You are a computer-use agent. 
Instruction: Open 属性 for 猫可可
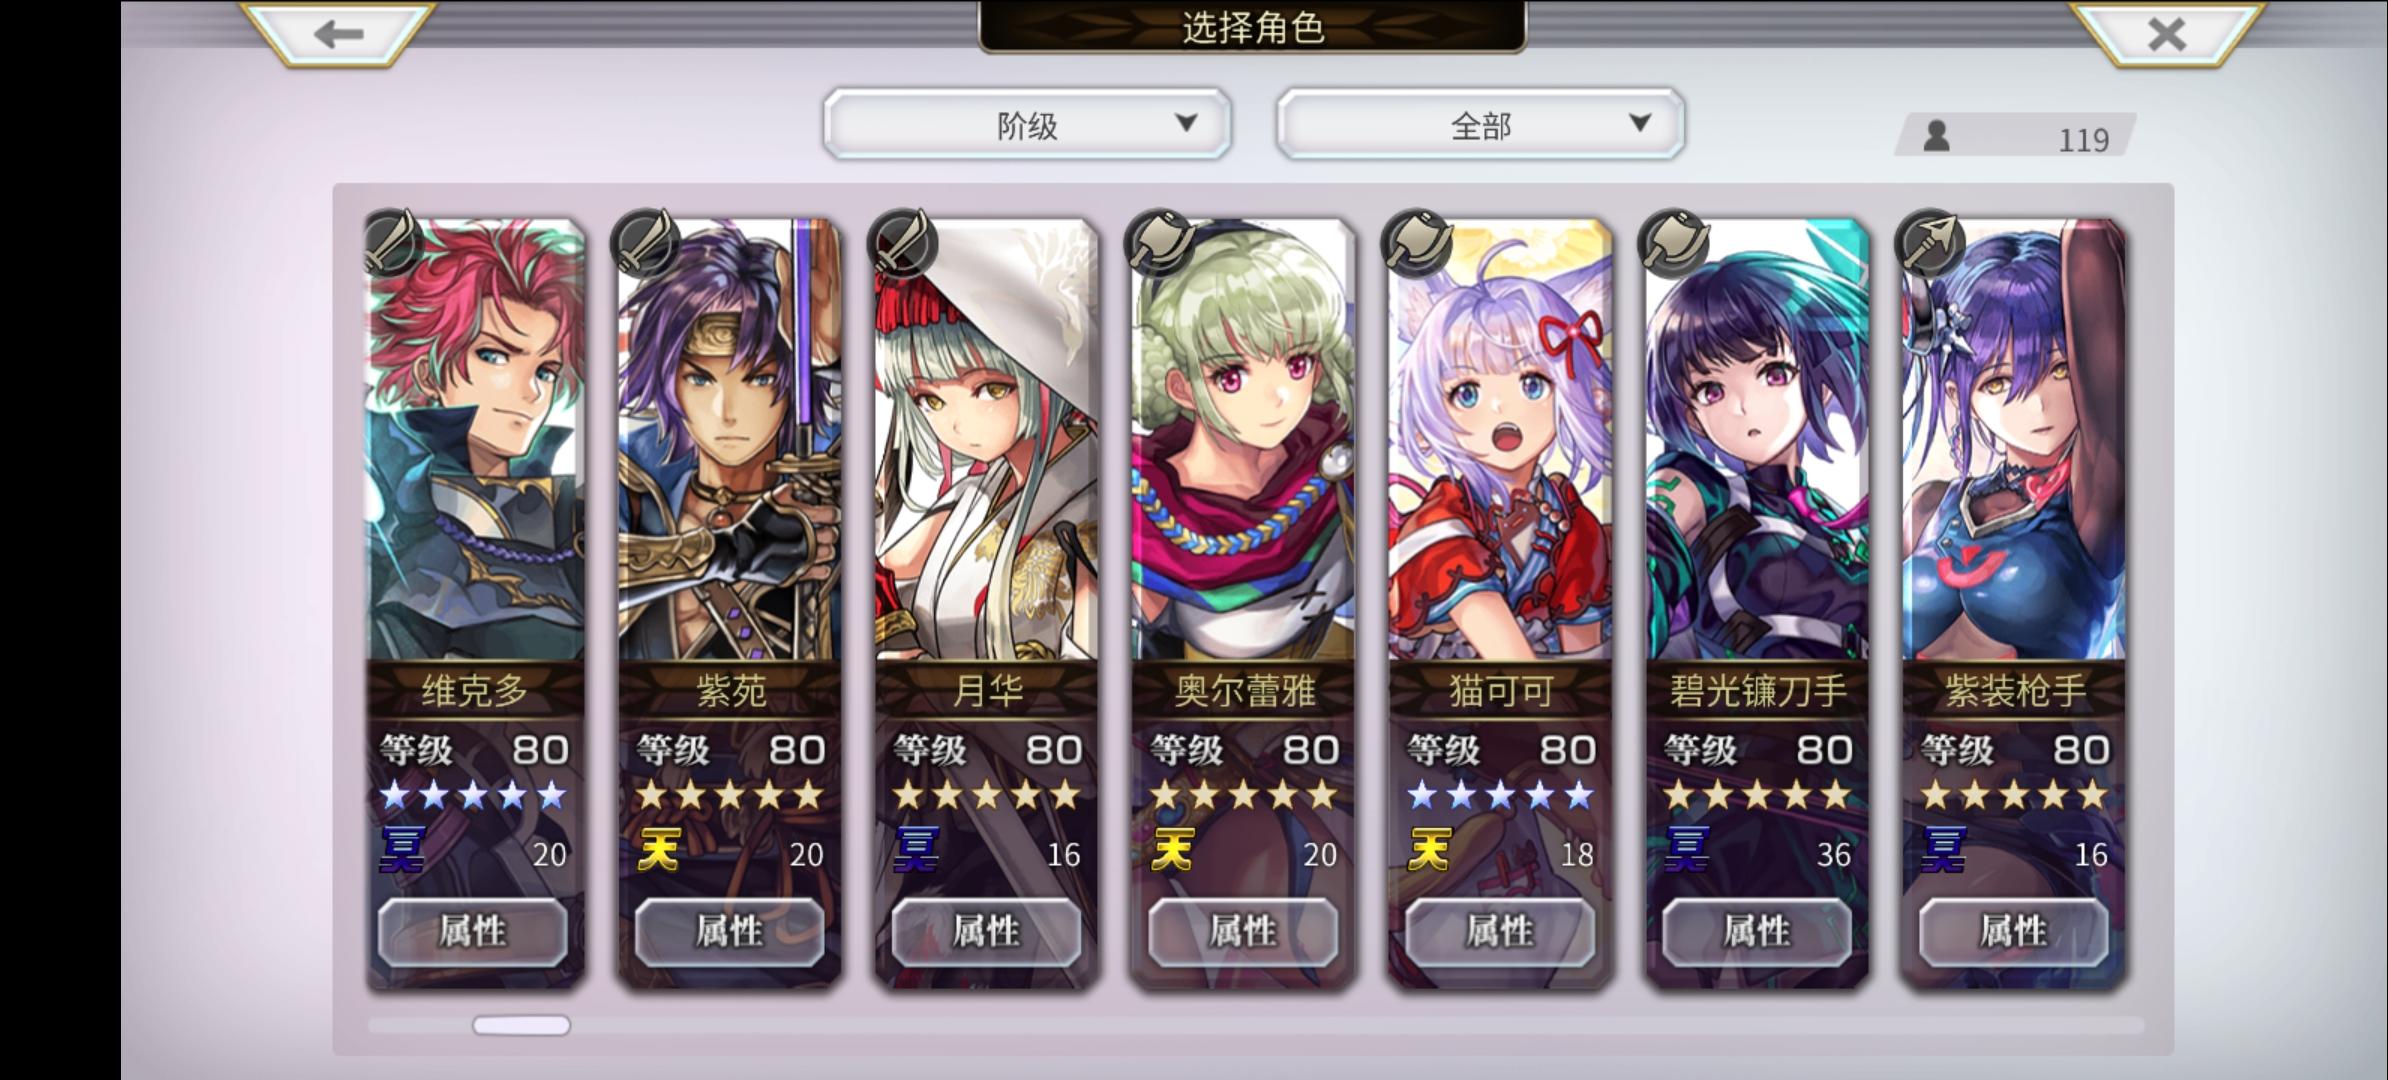pyautogui.click(x=1500, y=932)
